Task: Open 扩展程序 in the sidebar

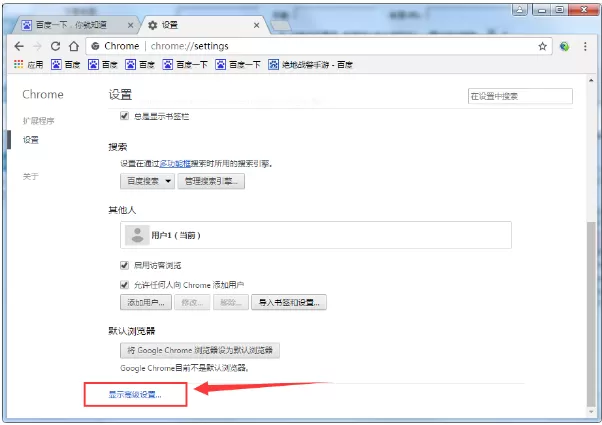Action: point(38,121)
